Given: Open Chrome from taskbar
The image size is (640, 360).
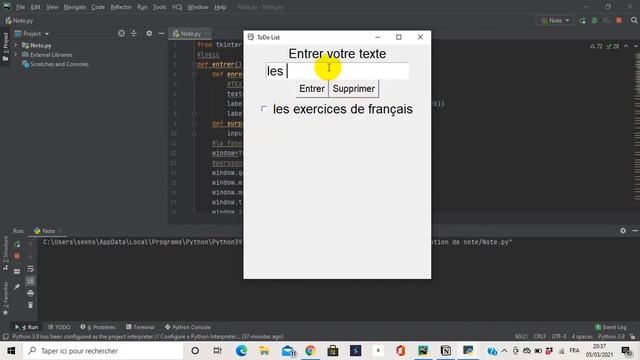Looking at the screenshot, I should click(x=310, y=351).
